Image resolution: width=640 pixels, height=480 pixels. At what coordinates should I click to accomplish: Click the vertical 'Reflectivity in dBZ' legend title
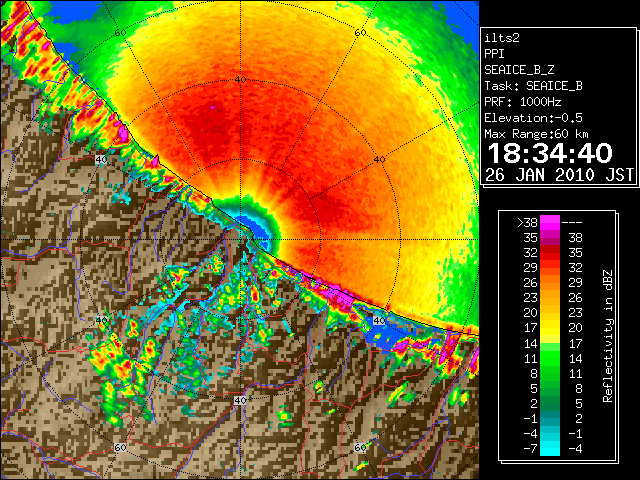click(x=608, y=336)
